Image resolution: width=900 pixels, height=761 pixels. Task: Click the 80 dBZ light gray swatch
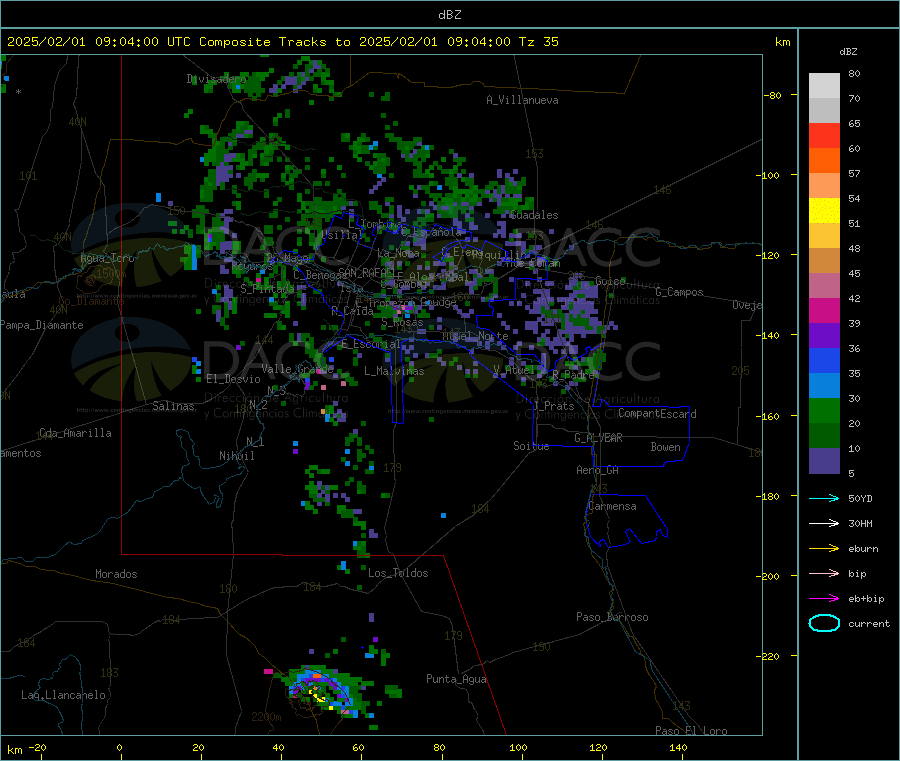click(824, 86)
